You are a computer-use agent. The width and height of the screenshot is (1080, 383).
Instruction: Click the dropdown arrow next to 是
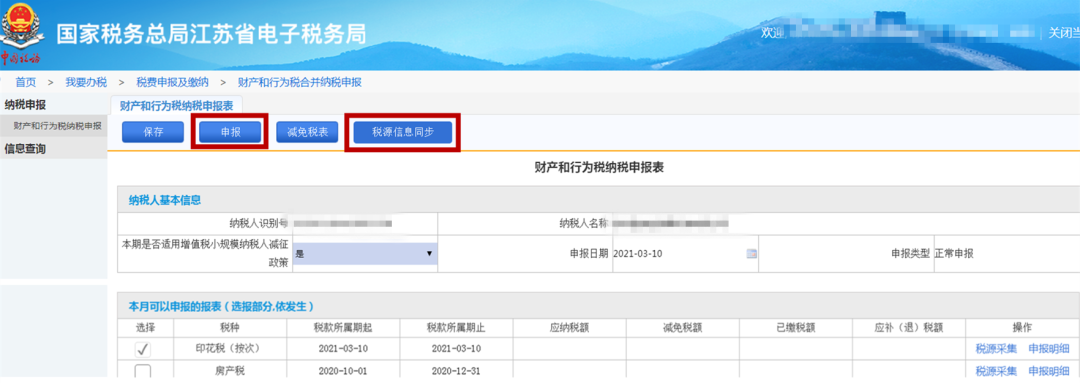click(429, 253)
